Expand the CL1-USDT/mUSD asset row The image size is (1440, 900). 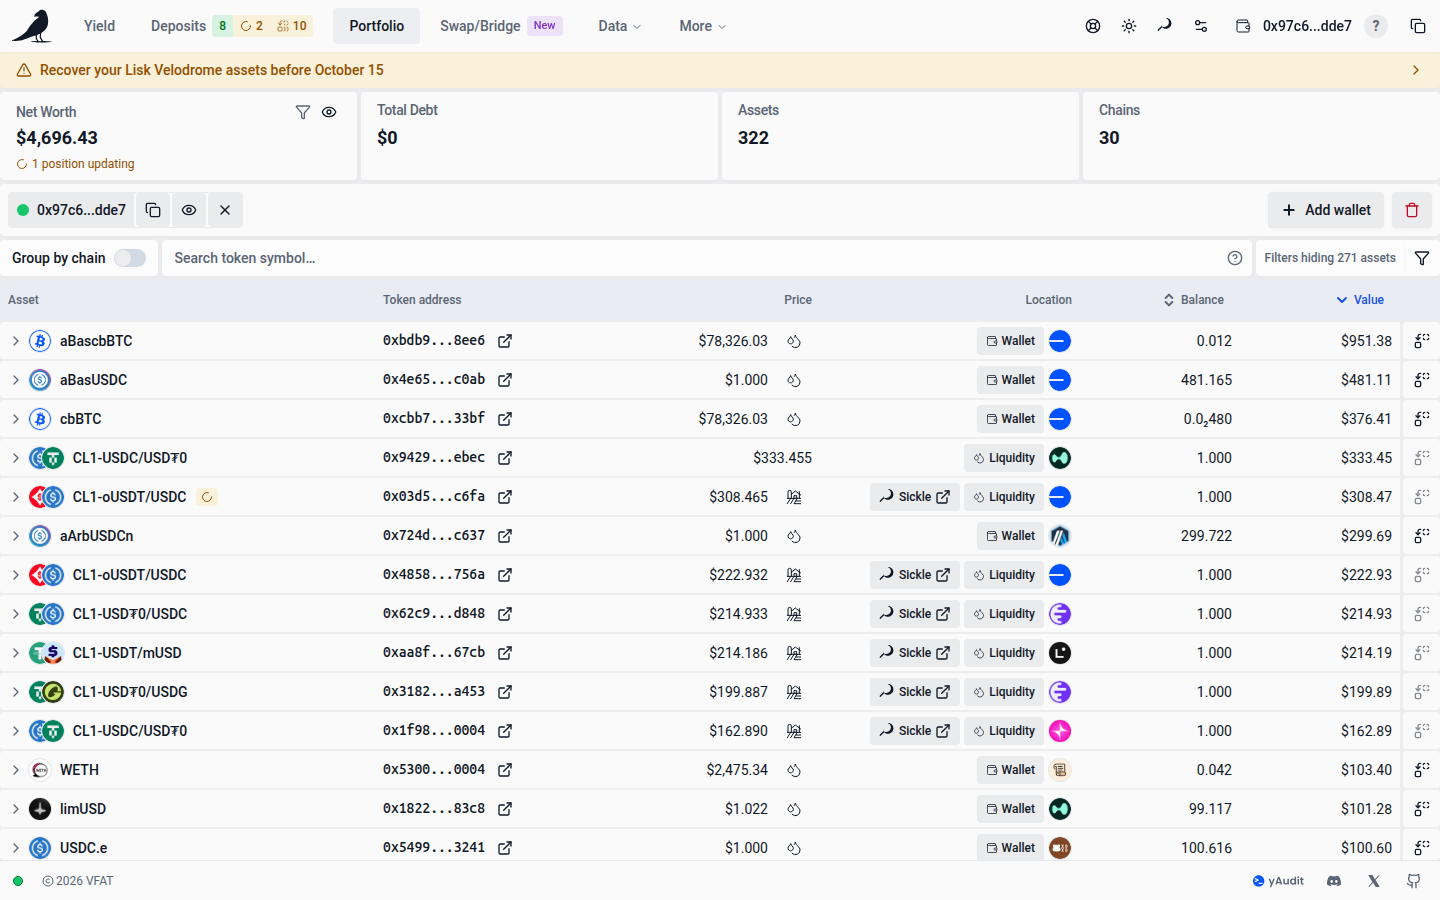tap(16, 653)
